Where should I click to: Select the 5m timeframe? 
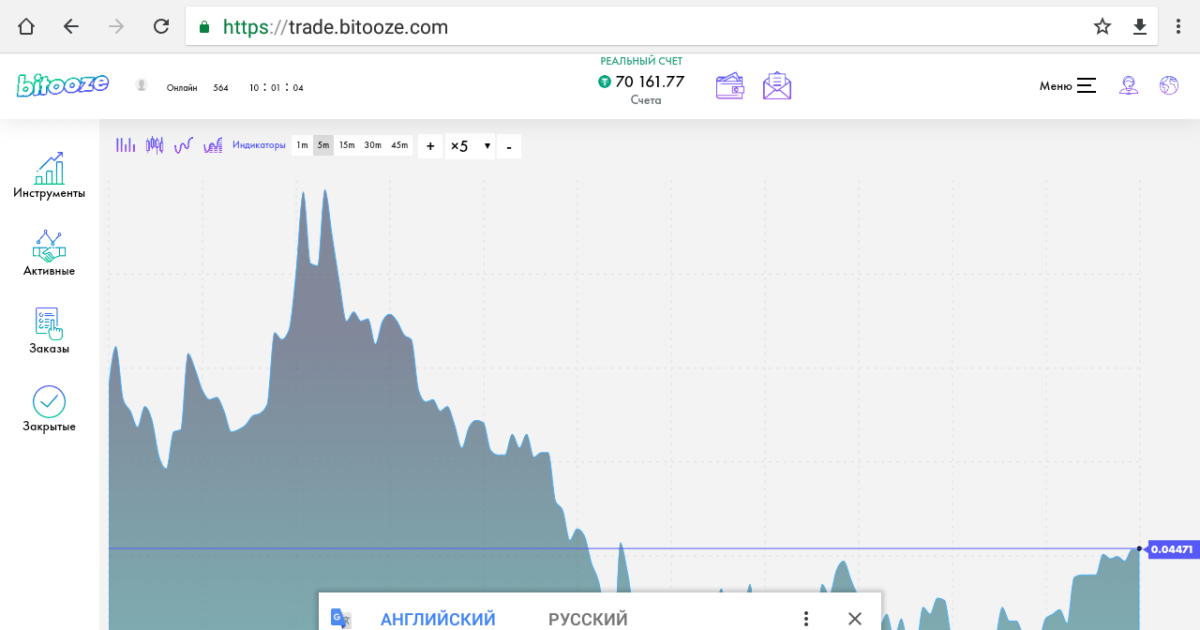click(x=323, y=146)
